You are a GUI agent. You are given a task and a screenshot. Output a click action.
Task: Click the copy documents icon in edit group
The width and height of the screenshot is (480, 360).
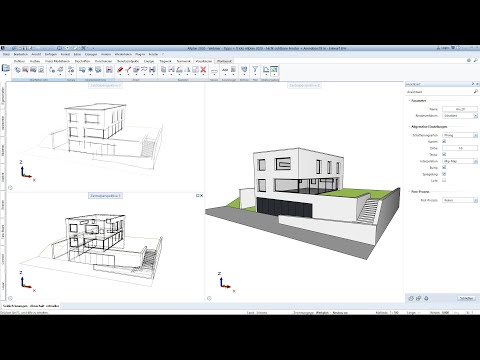pyautogui.click(x=163, y=69)
